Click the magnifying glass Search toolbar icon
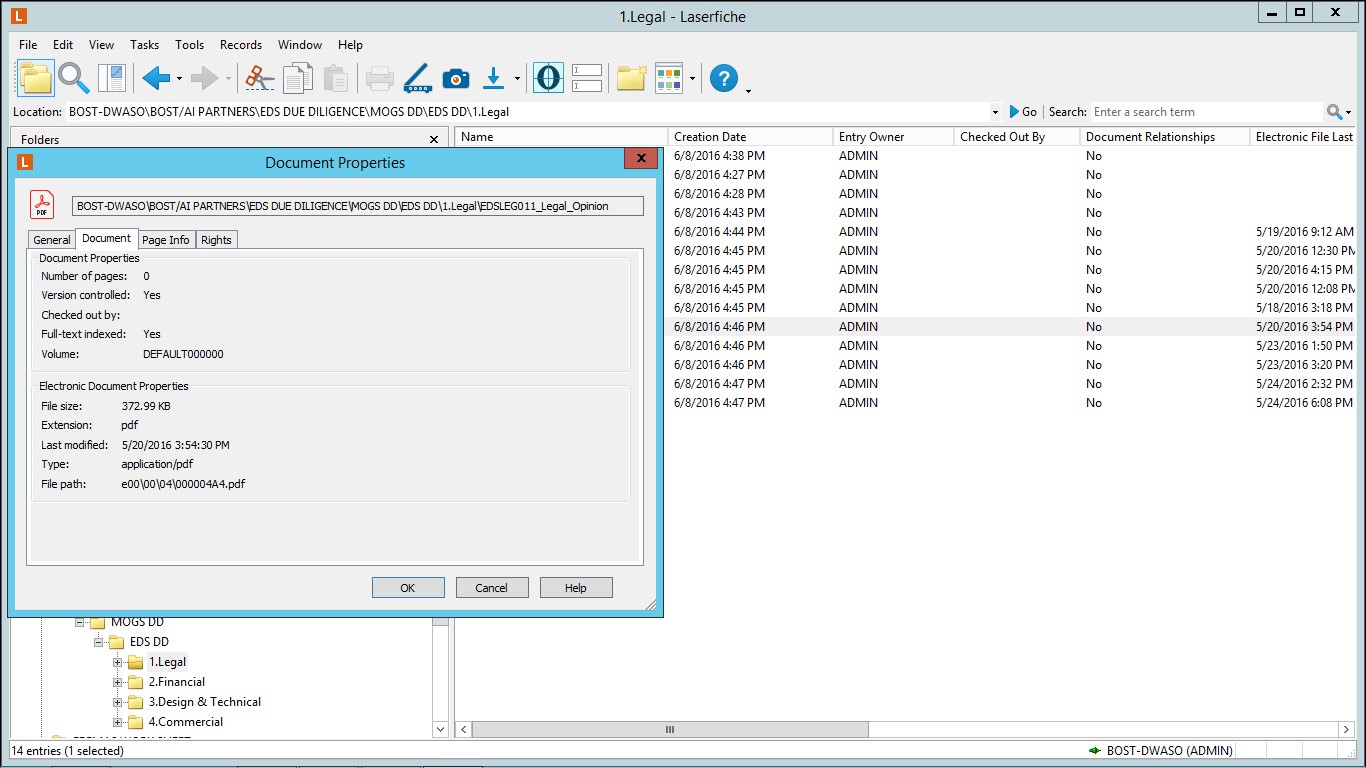The width and height of the screenshot is (1366, 768). tap(73, 78)
